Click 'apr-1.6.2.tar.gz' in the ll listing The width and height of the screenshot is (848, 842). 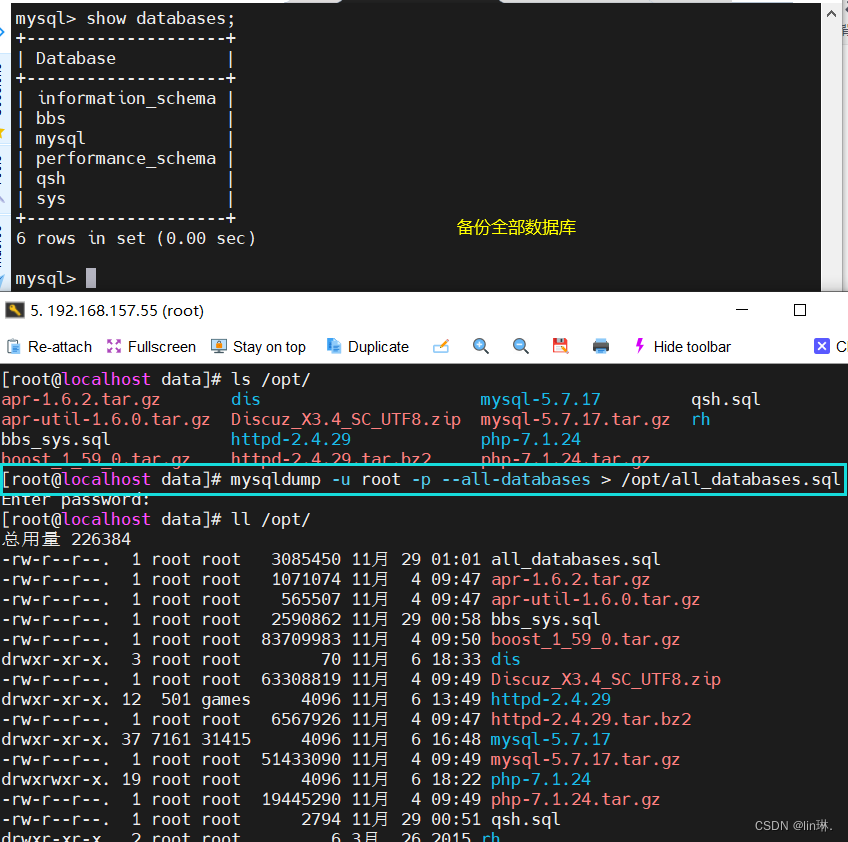click(x=570, y=579)
